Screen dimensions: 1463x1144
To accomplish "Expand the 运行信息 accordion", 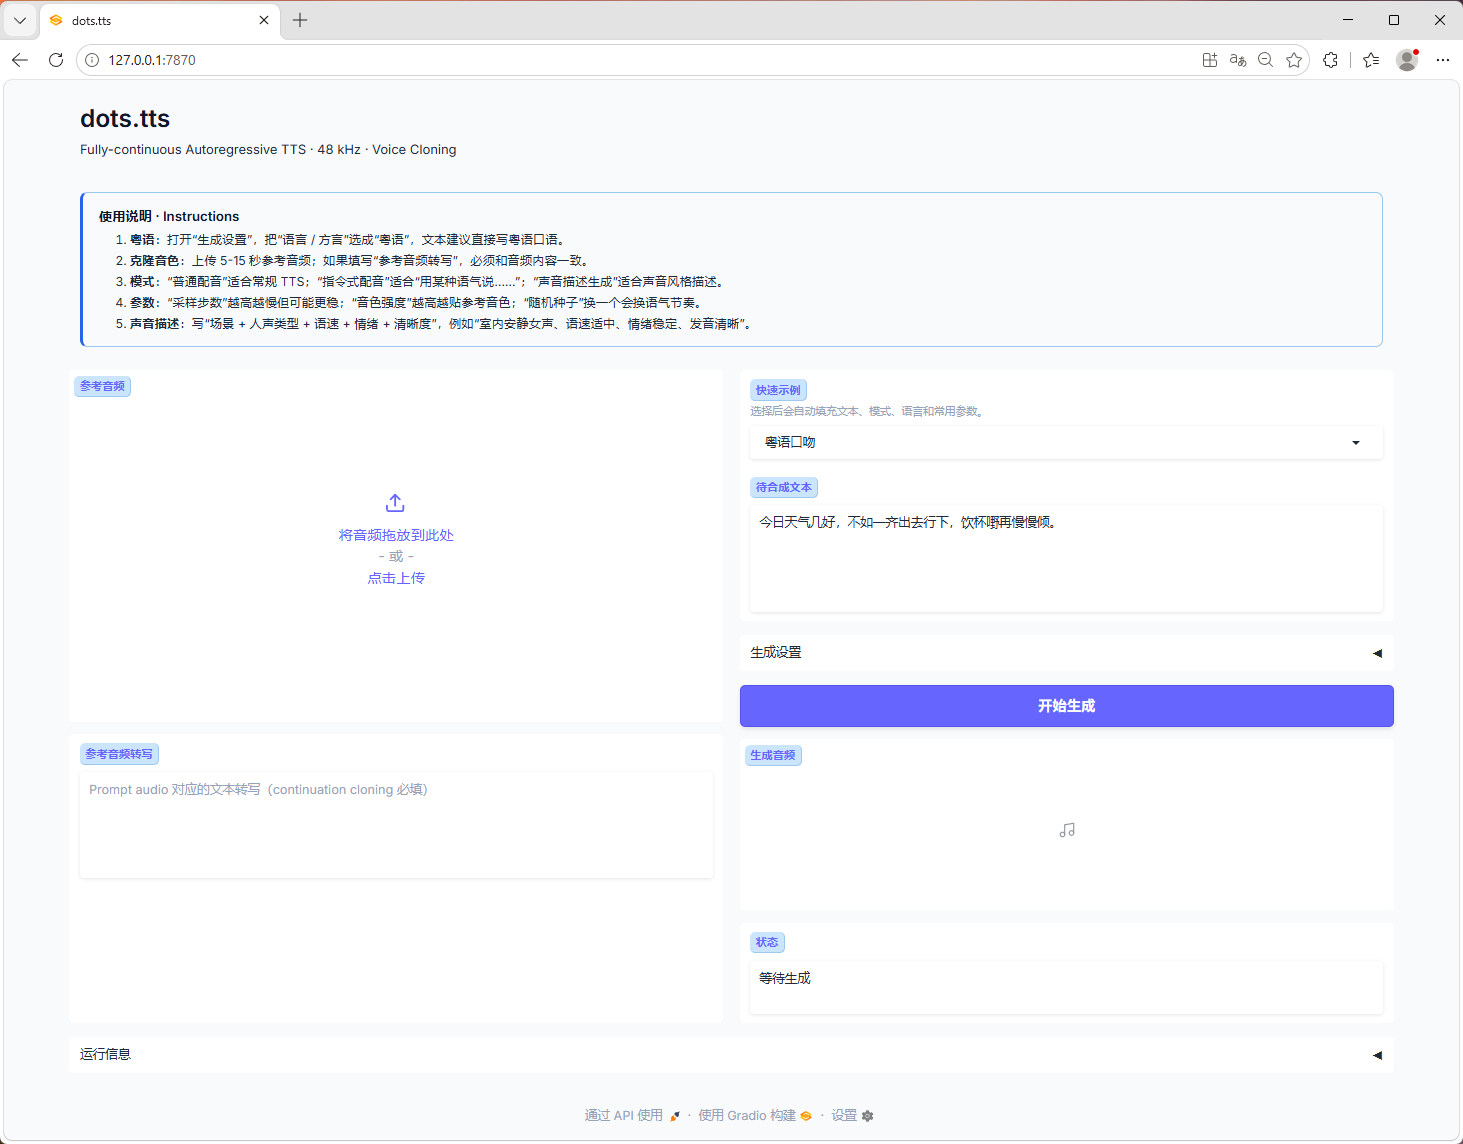I will (731, 1054).
